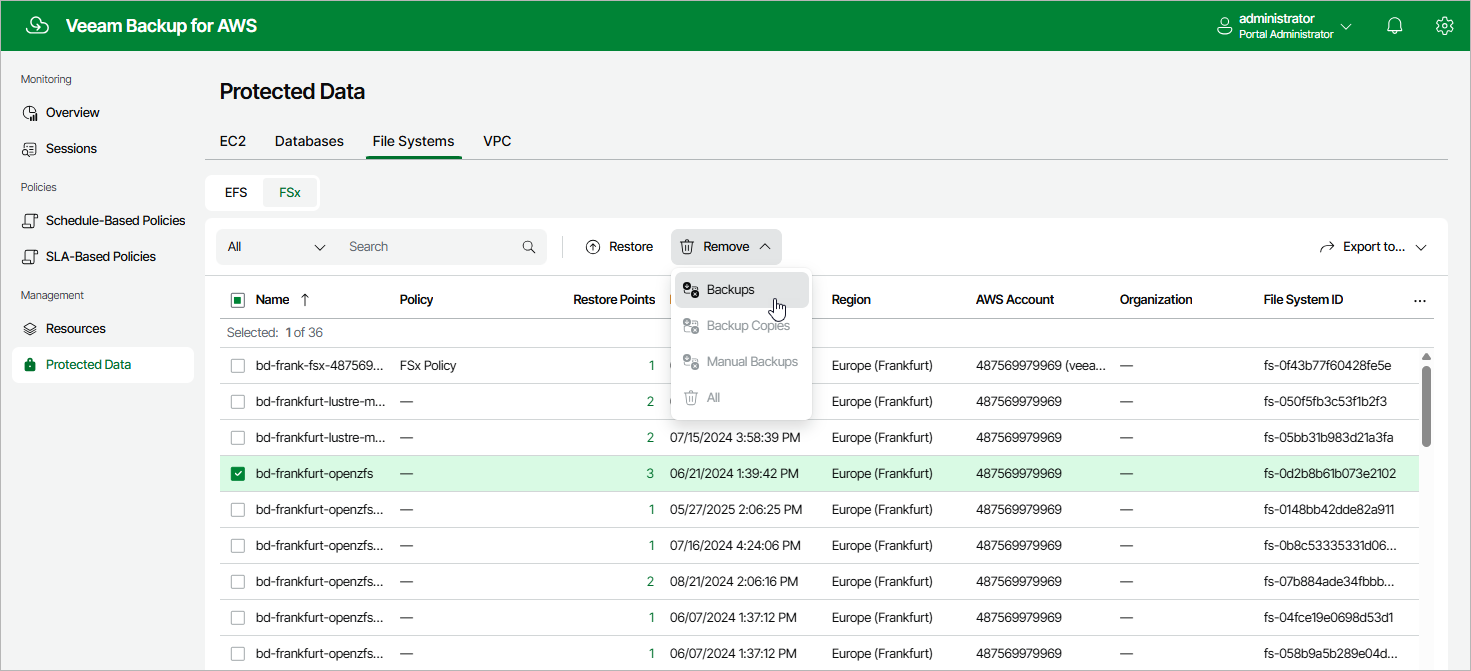Click the Backup Copies menu icon
Viewport: 1471px width, 671px height.
[691, 326]
